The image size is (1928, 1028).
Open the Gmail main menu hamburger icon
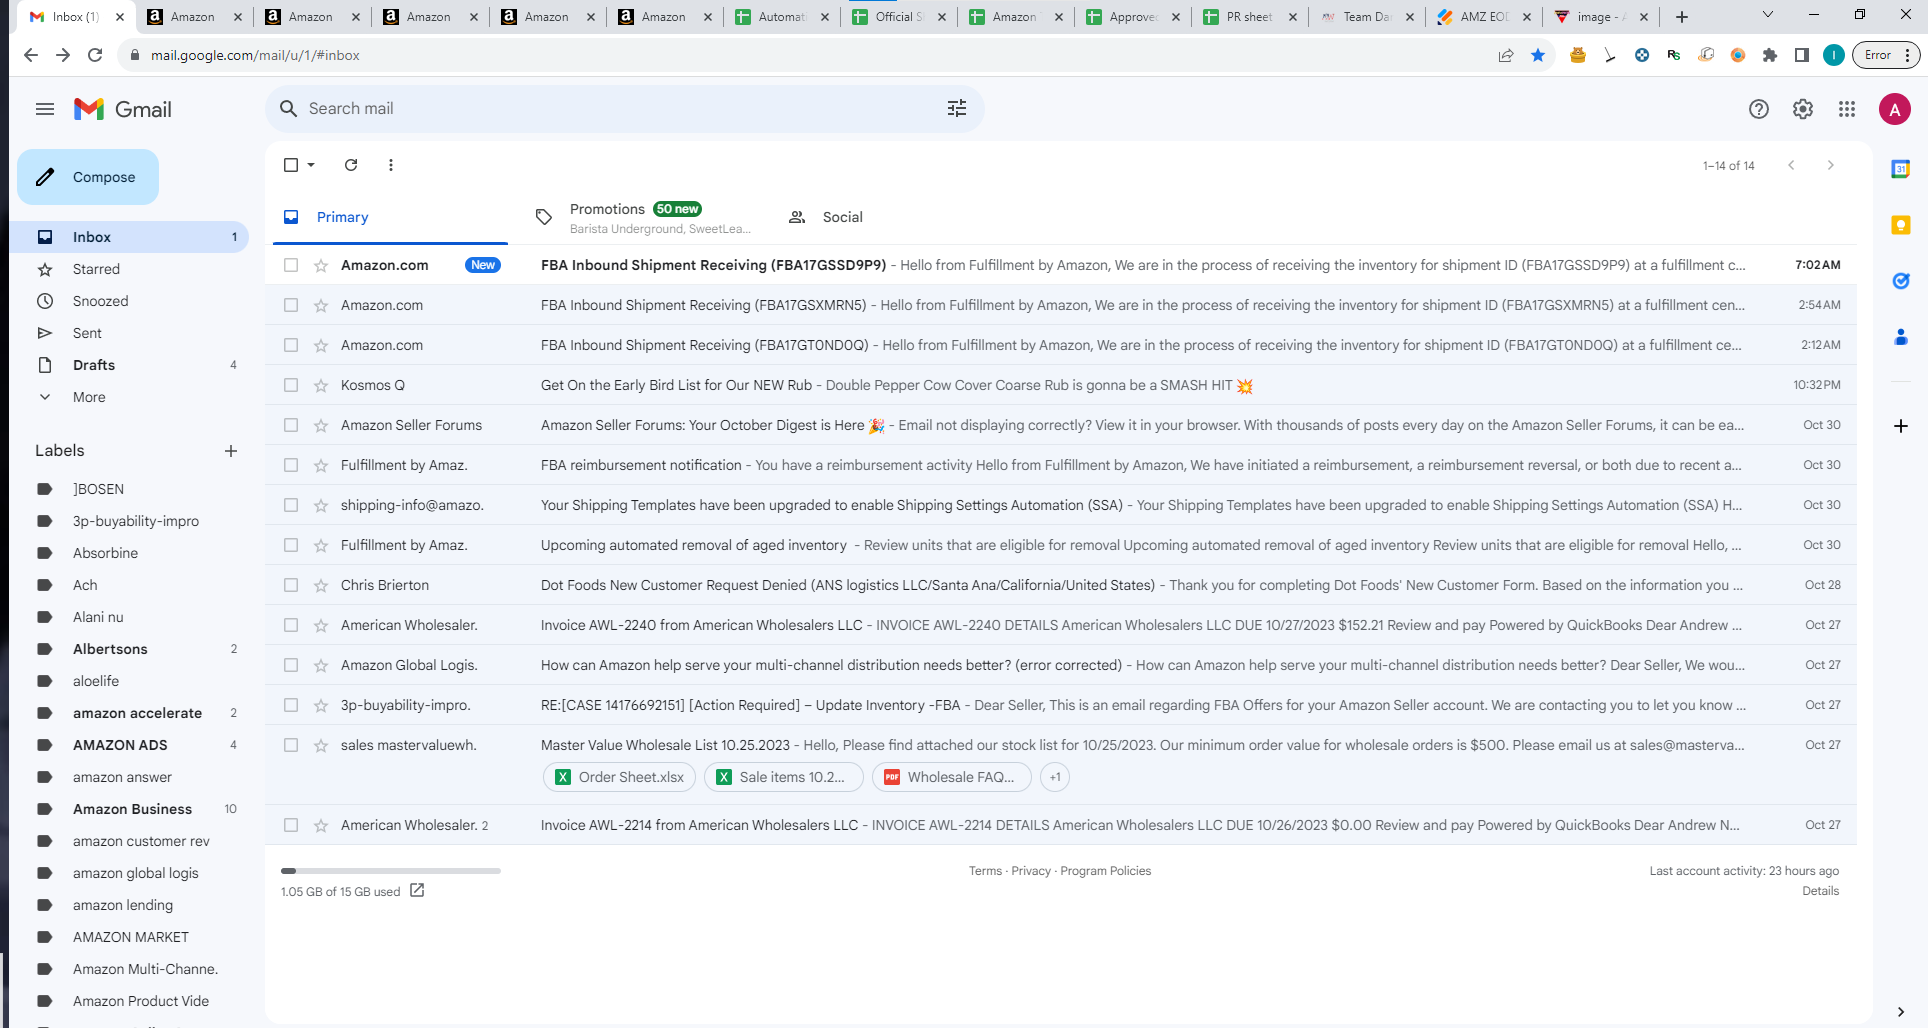(x=45, y=109)
